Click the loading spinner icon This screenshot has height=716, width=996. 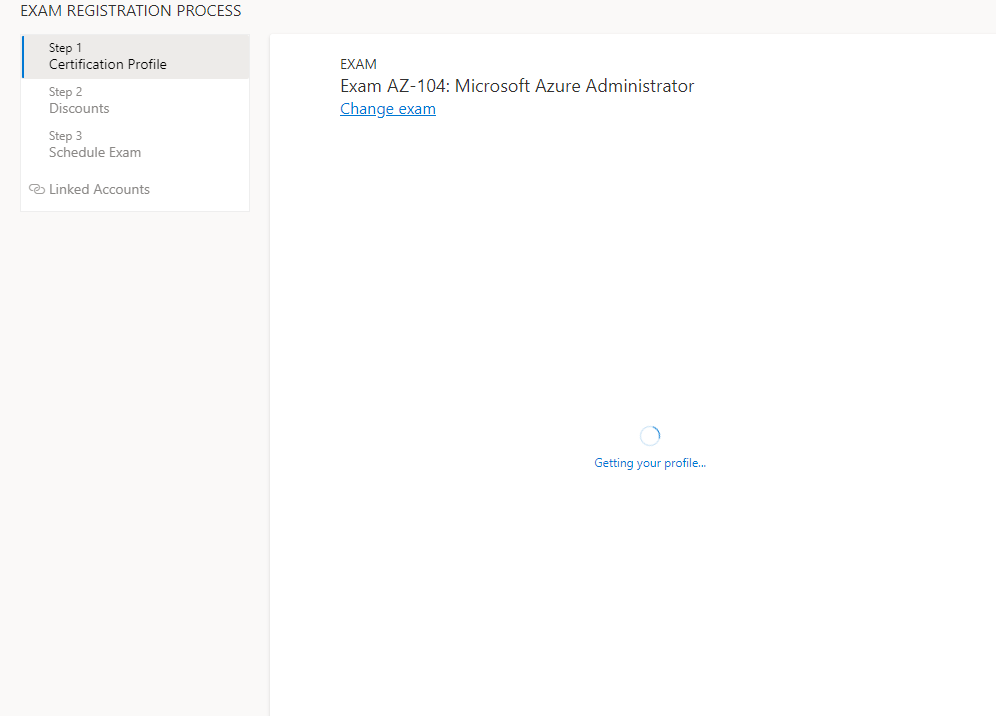650,436
